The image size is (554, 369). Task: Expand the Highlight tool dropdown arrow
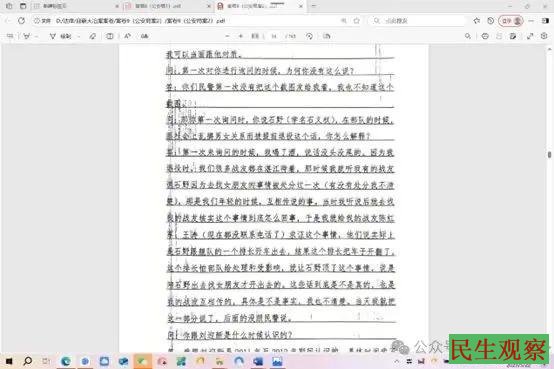(36, 36)
